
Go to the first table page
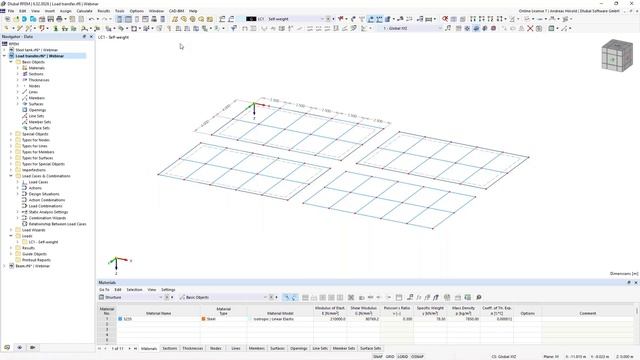pos(100,349)
